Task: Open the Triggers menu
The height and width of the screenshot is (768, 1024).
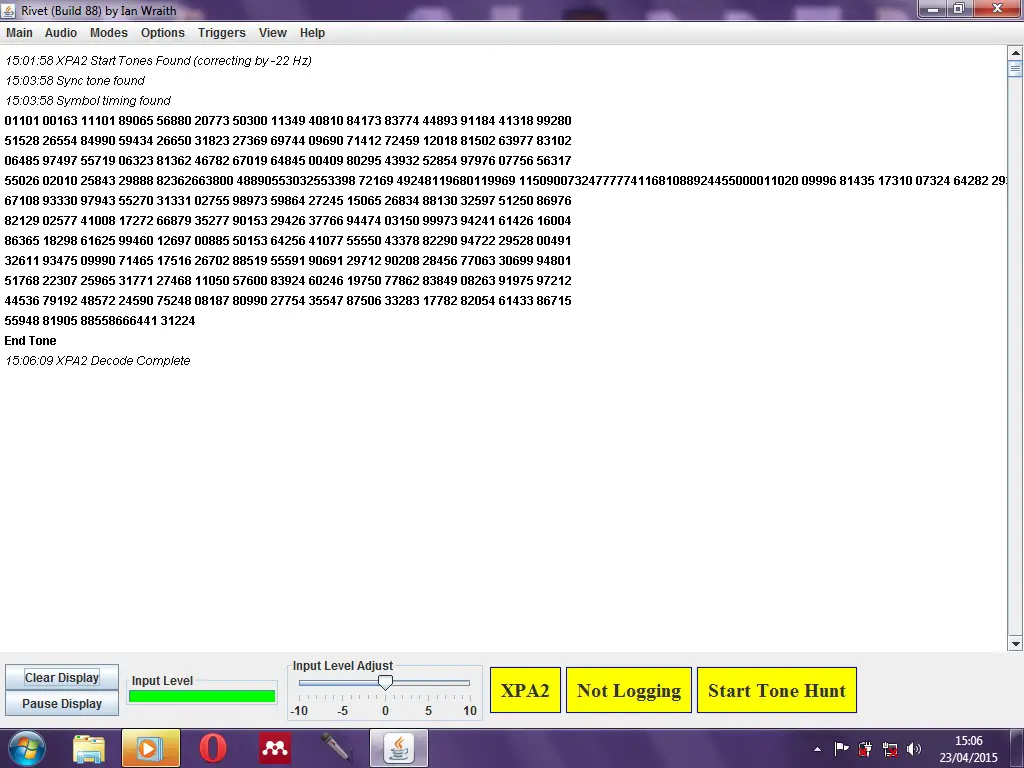Action: point(221,33)
